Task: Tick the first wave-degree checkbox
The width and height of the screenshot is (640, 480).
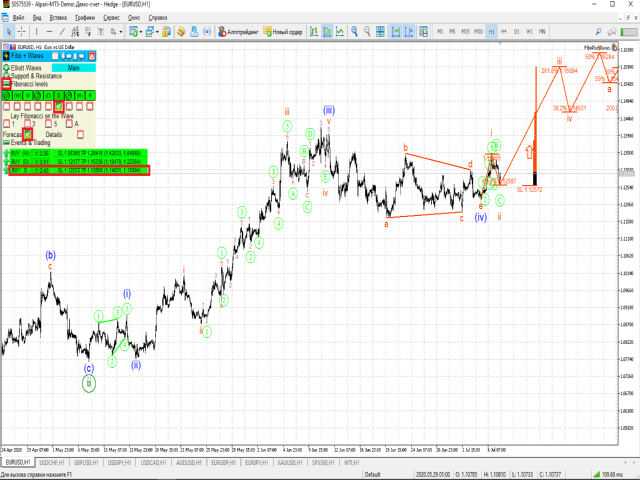Action: [x=7, y=106]
